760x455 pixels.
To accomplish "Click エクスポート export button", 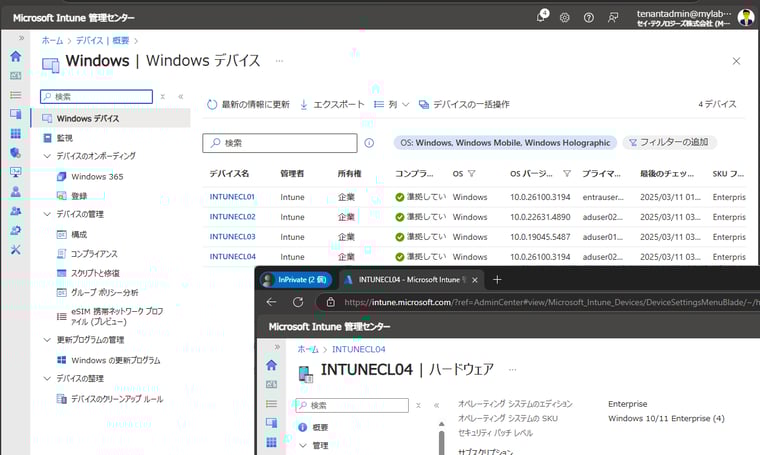I will point(332,104).
